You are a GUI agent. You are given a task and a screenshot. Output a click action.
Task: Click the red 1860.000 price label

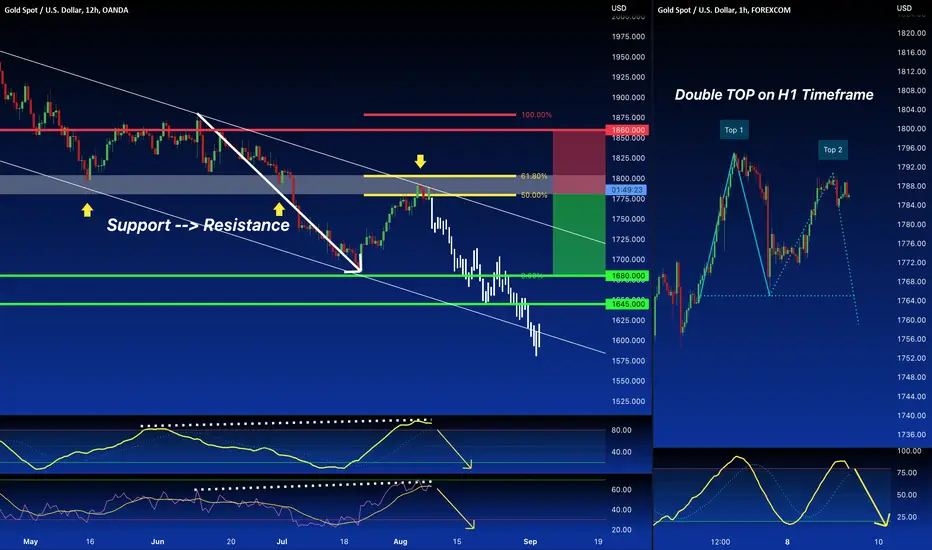pyautogui.click(x=627, y=130)
